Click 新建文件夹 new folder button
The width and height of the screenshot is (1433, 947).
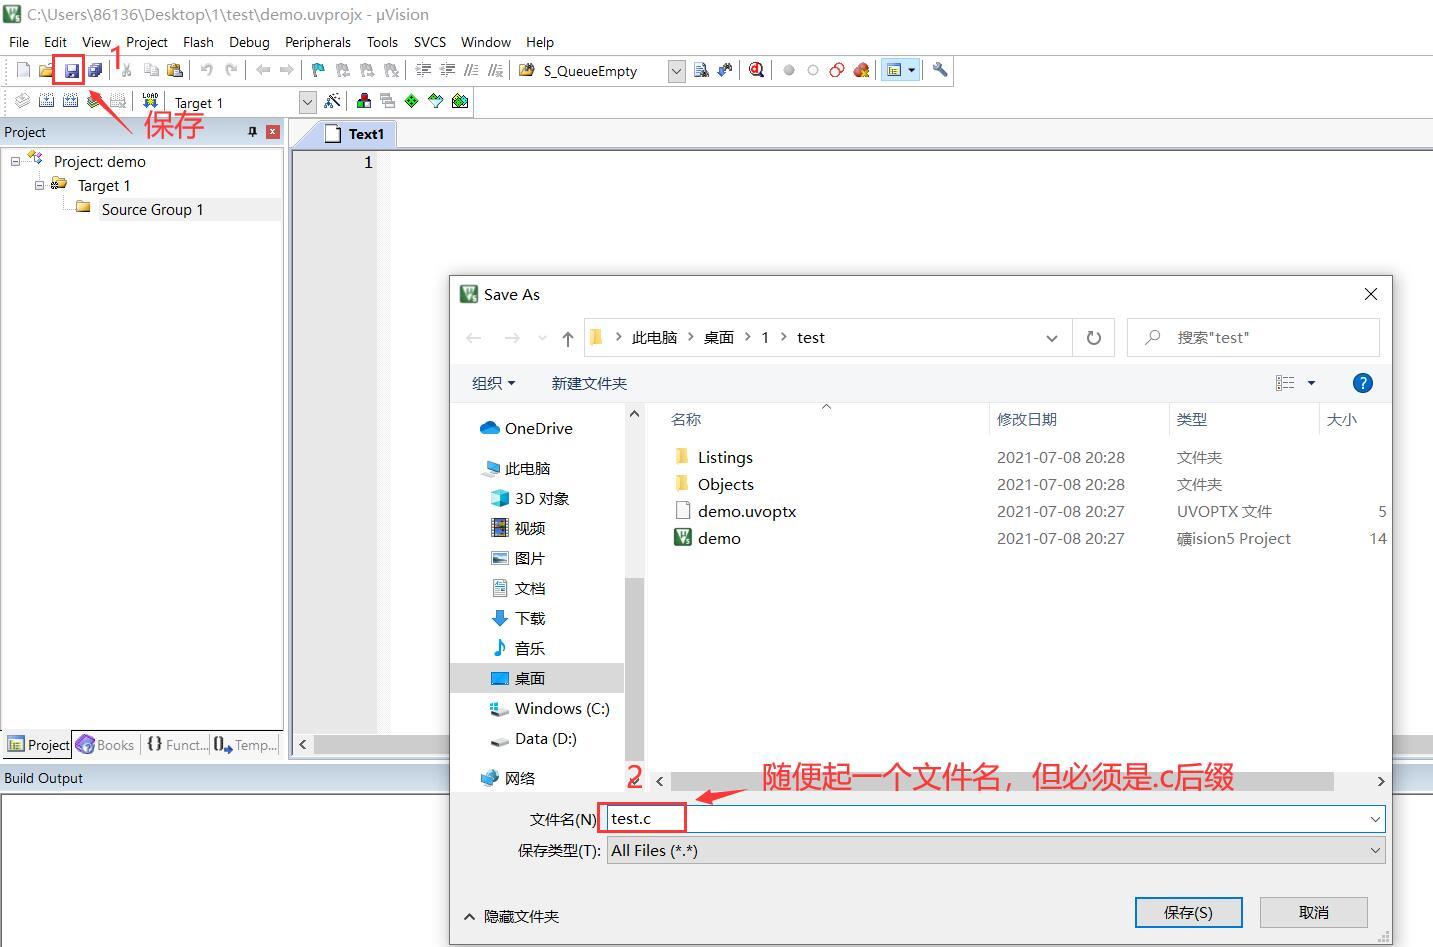(x=589, y=383)
